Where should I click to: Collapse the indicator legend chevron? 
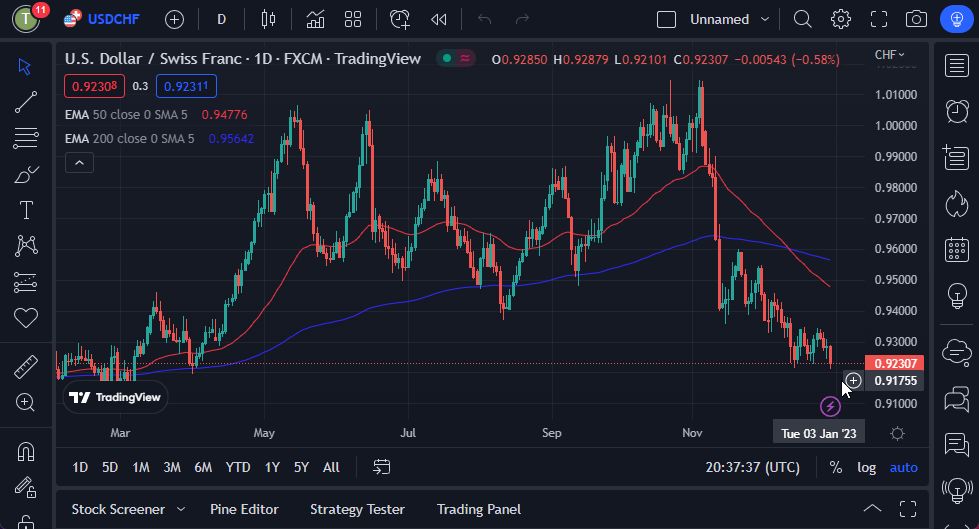pyautogui.click(x=79, y=162)
